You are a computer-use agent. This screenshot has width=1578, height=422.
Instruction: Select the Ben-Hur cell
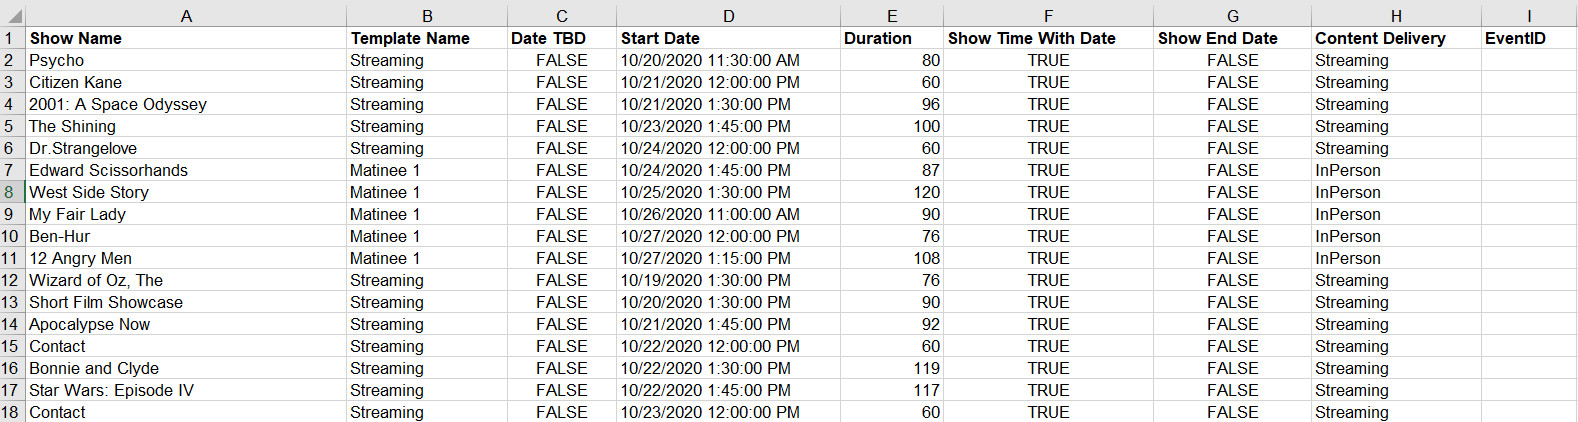click(186, 236)
